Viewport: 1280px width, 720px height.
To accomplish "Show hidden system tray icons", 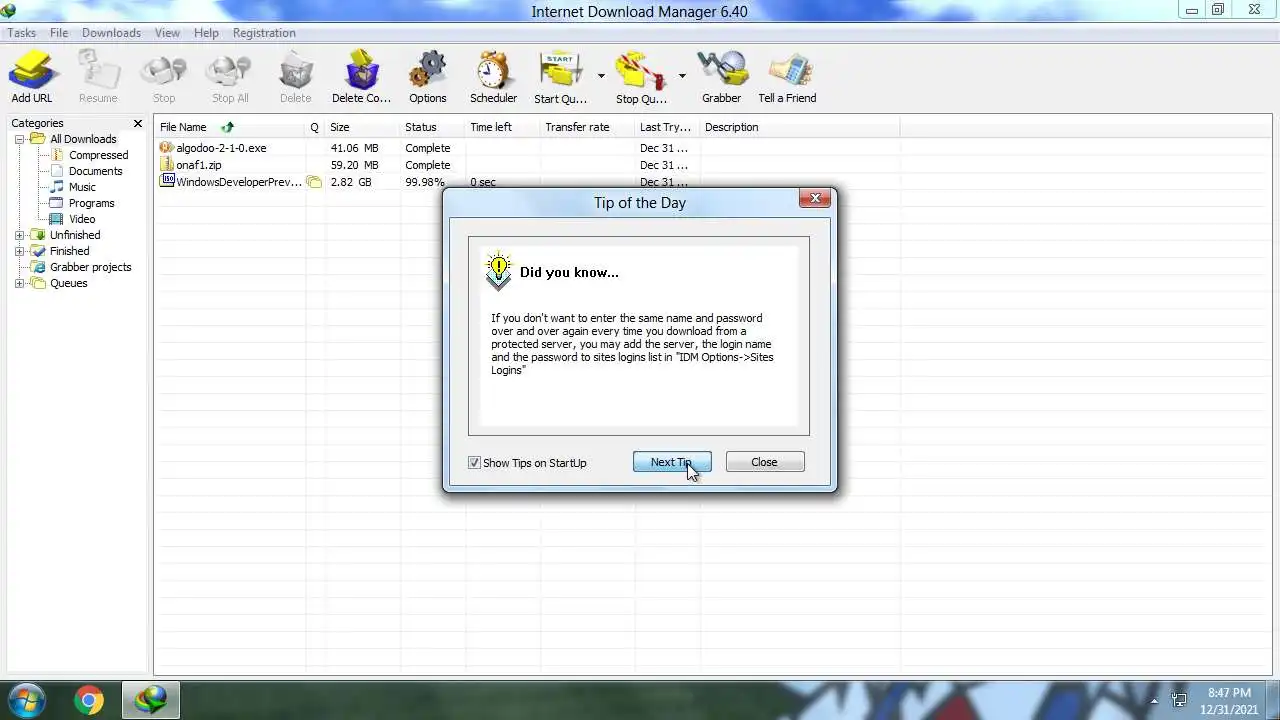I will pos(1154,701).
